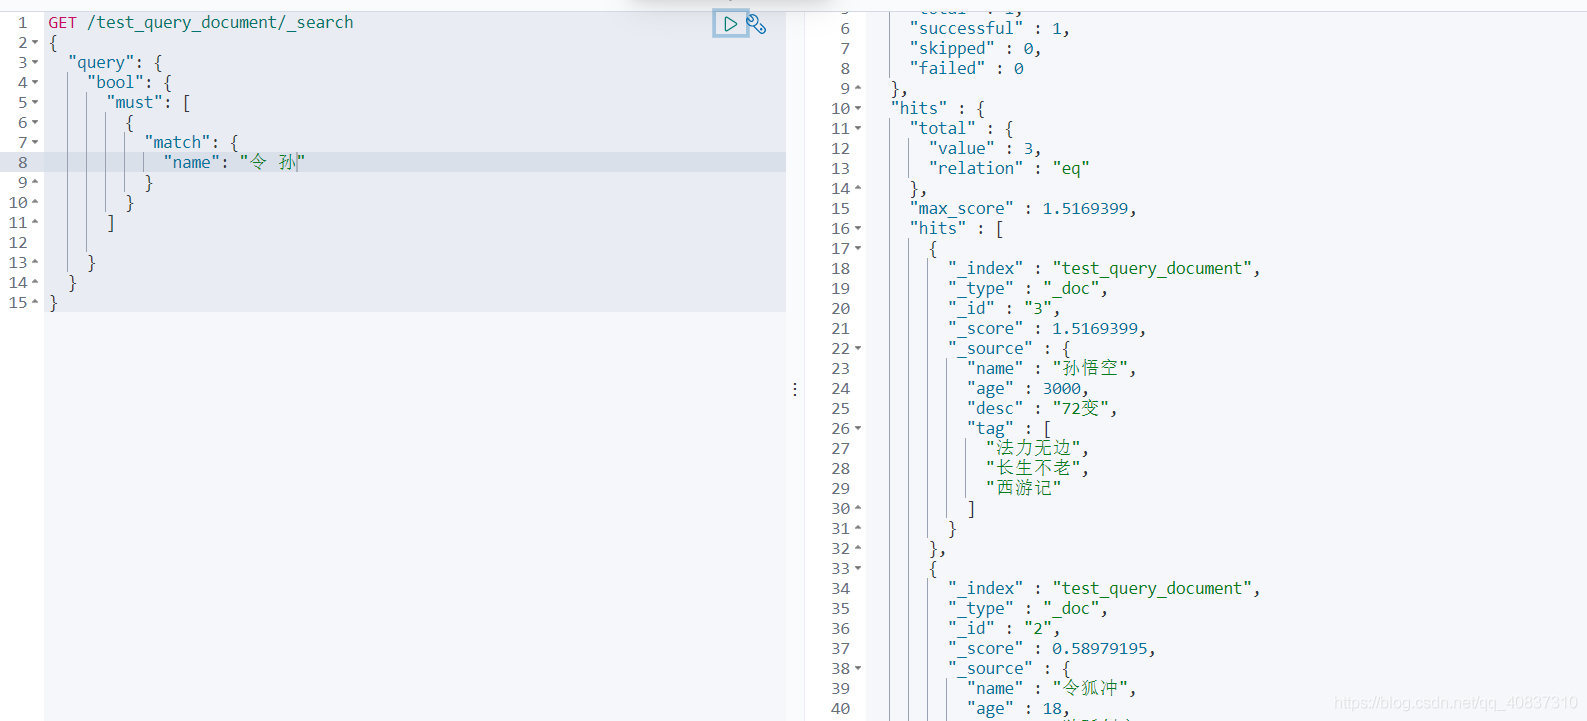Collapse the "bool" block at line 4
Screen dimensions: 1587x721
point(35,82)
